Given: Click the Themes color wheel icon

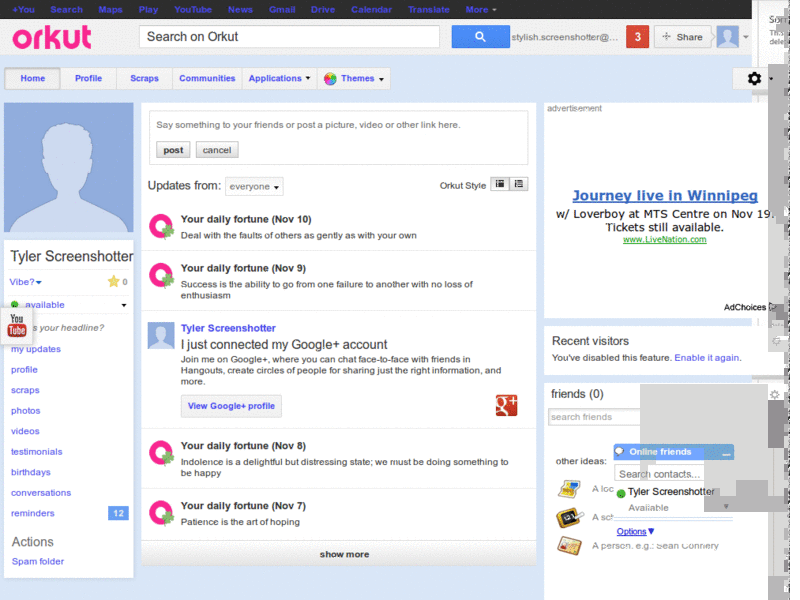Looking at the screenshot, I should [x=330, y=79].
